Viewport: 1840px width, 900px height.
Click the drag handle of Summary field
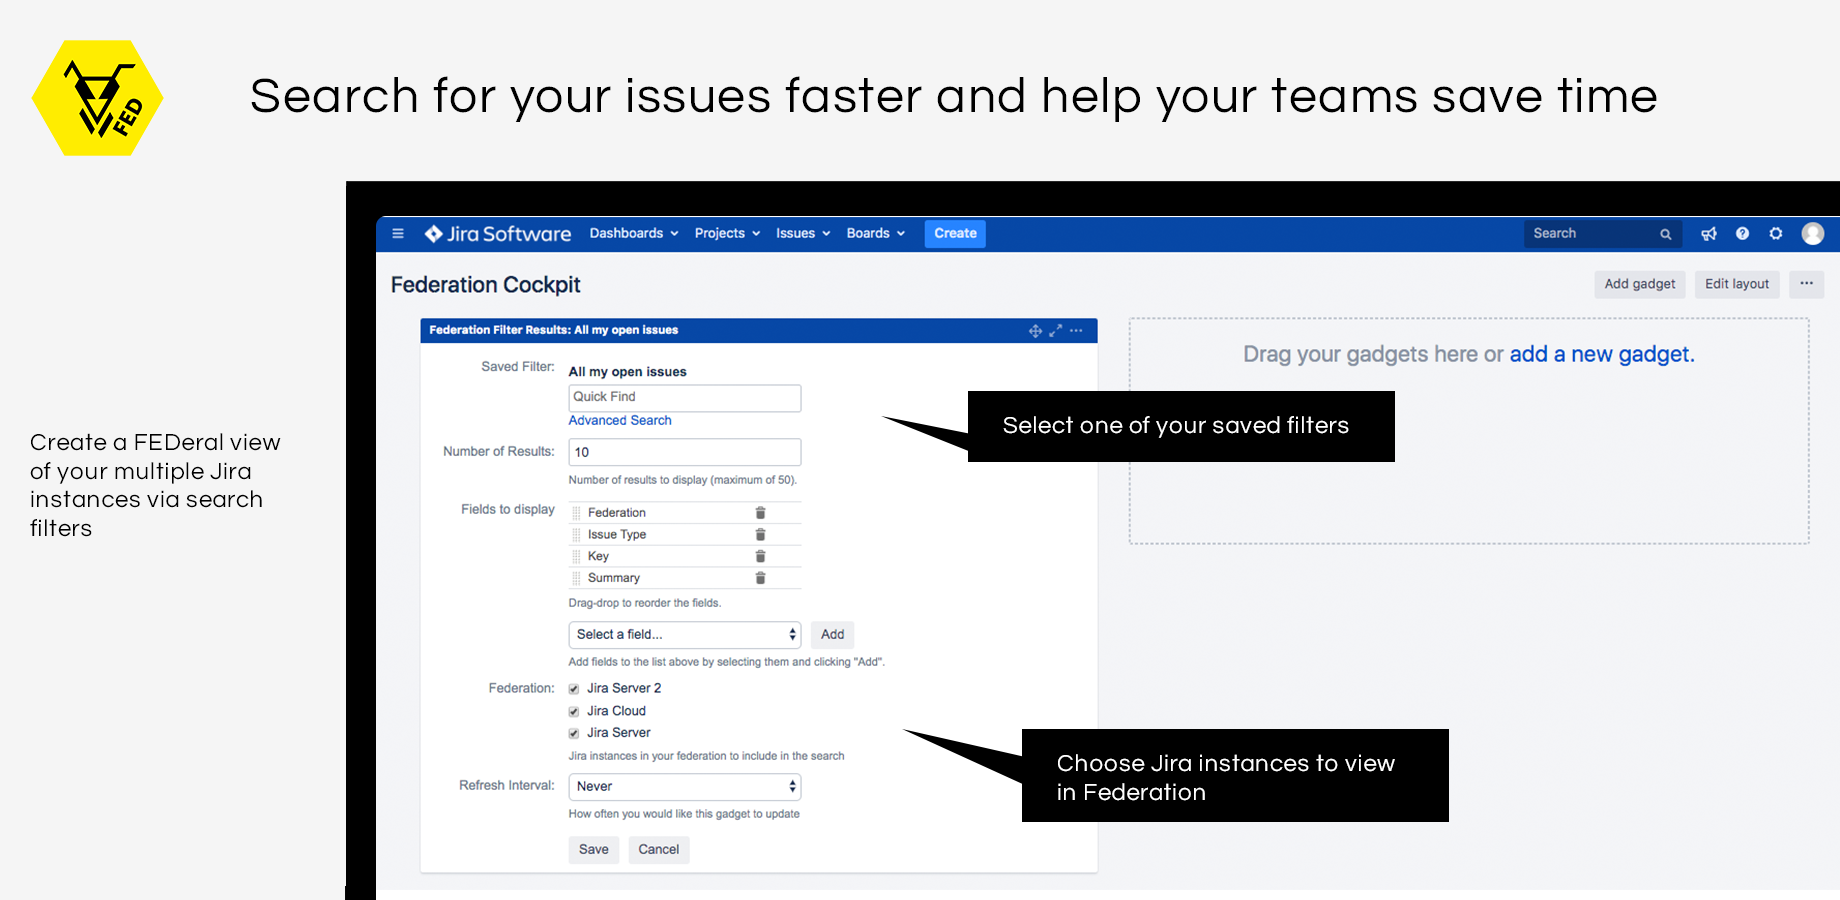(576, 578)
